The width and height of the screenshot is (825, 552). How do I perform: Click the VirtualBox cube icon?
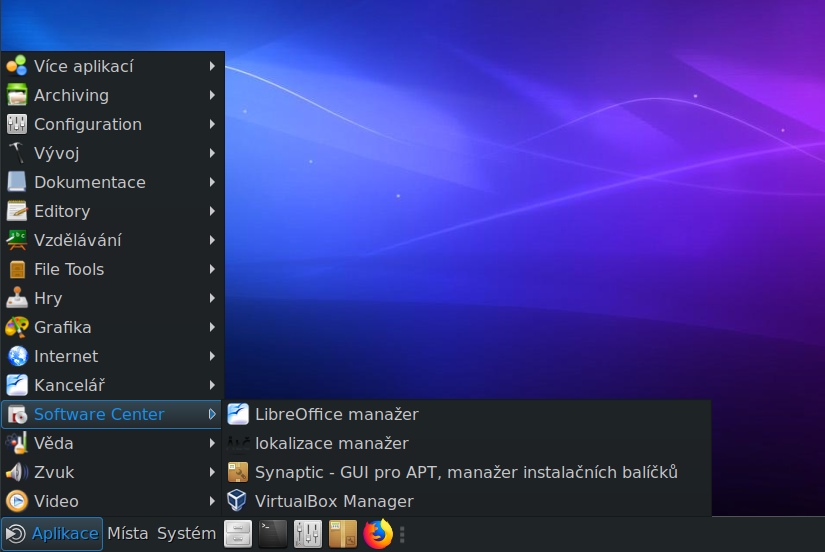237,501
